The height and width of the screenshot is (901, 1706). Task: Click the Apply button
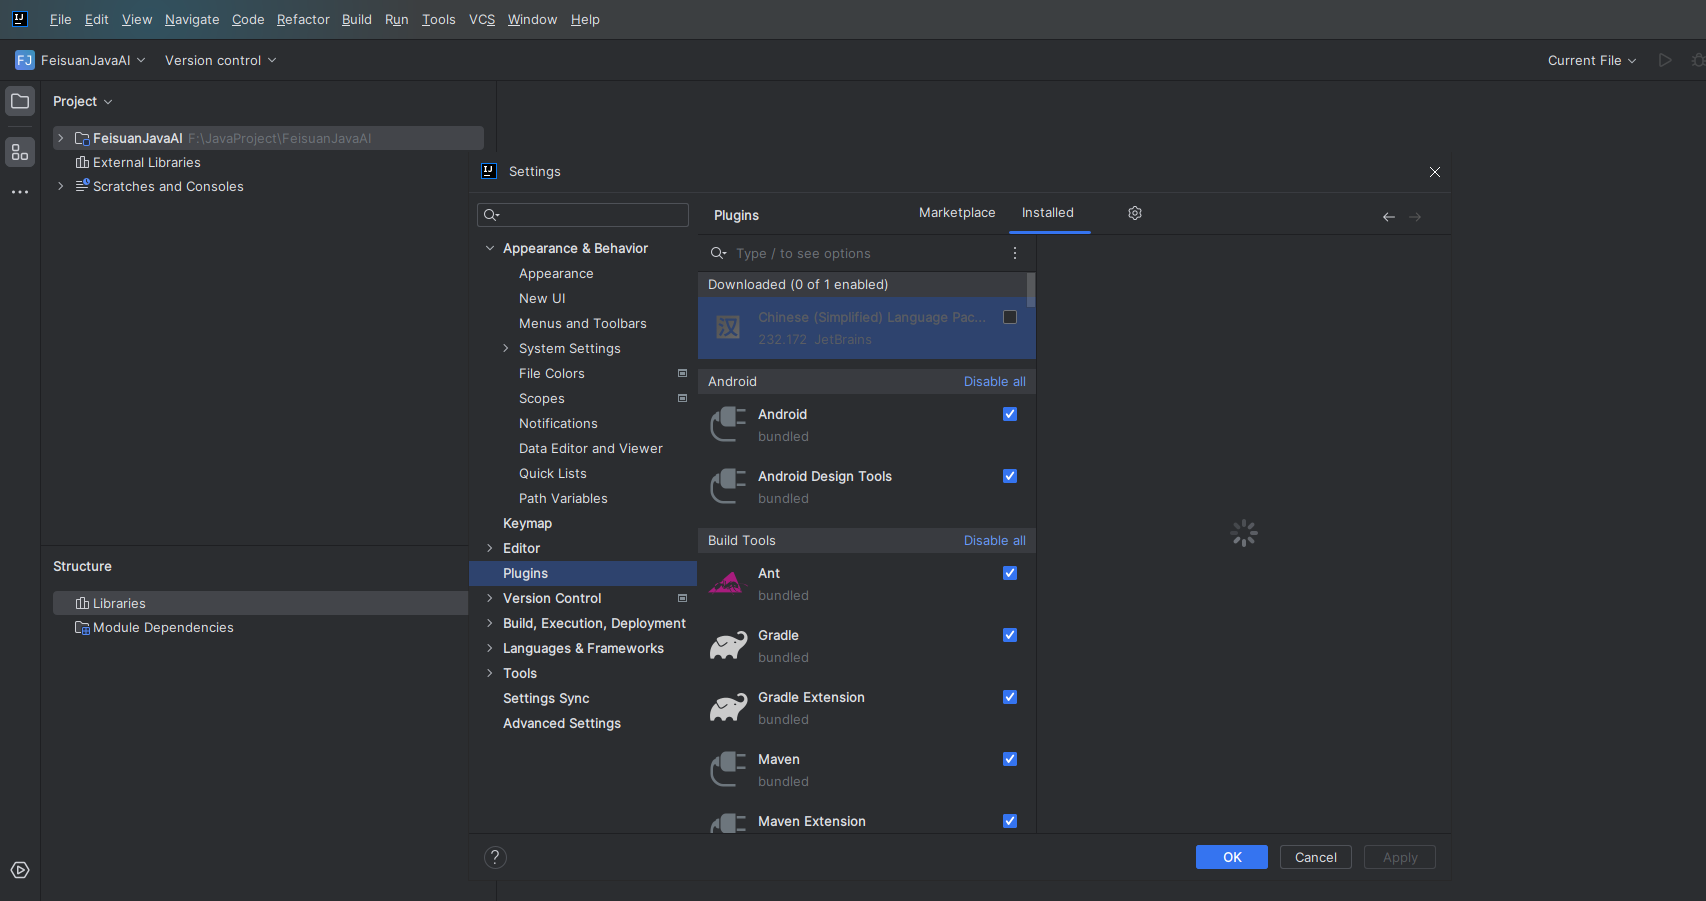1400,857
